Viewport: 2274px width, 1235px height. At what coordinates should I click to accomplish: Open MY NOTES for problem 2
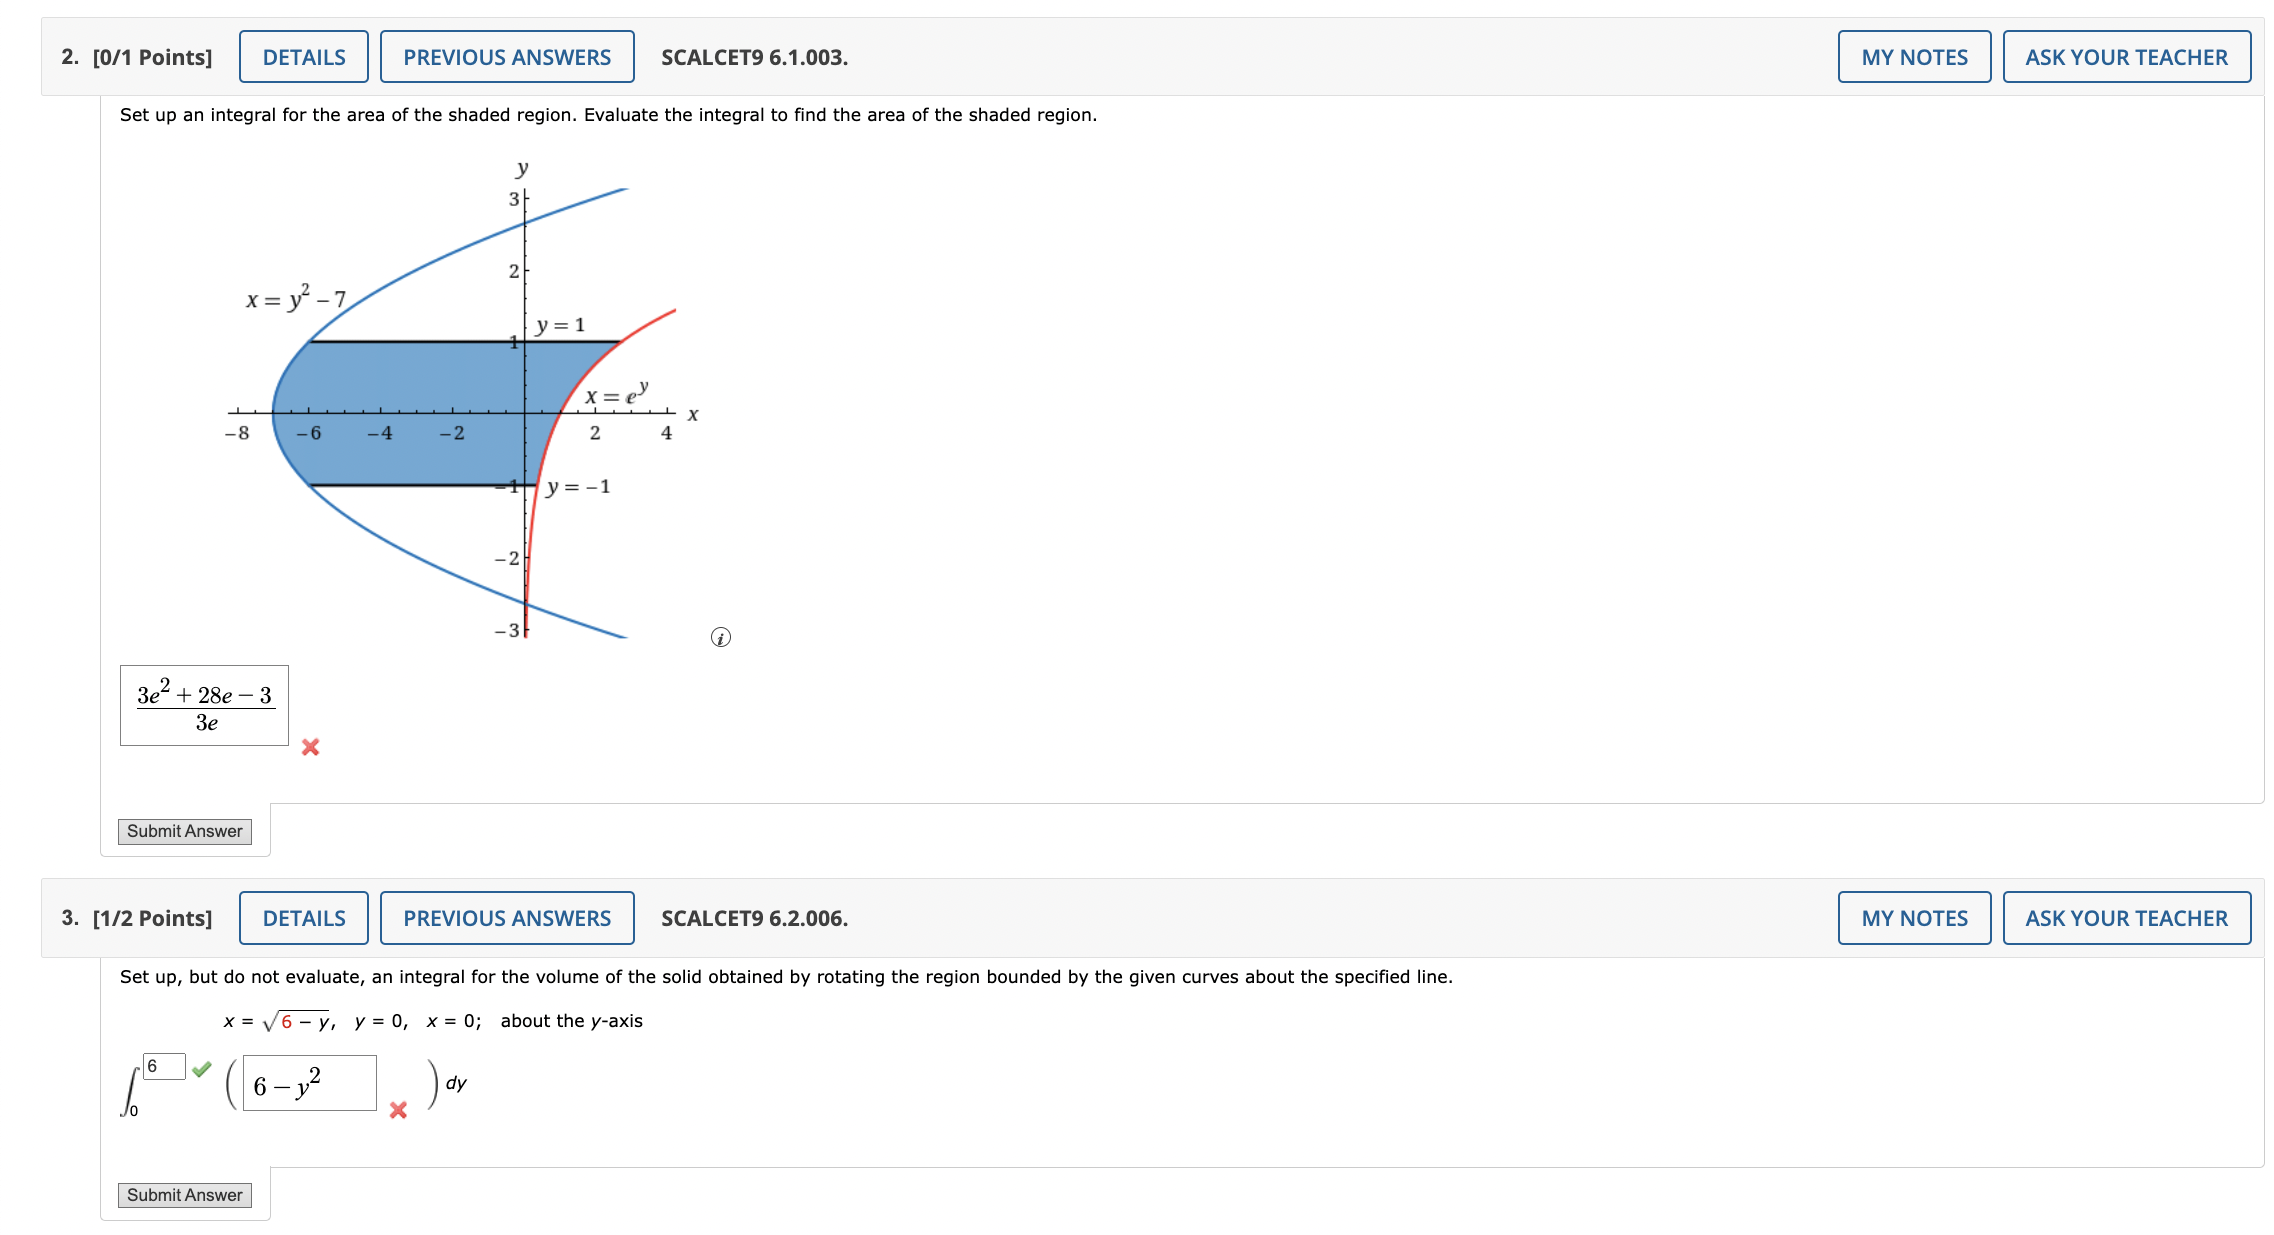pyautogui.click(x=1913, y=56)
